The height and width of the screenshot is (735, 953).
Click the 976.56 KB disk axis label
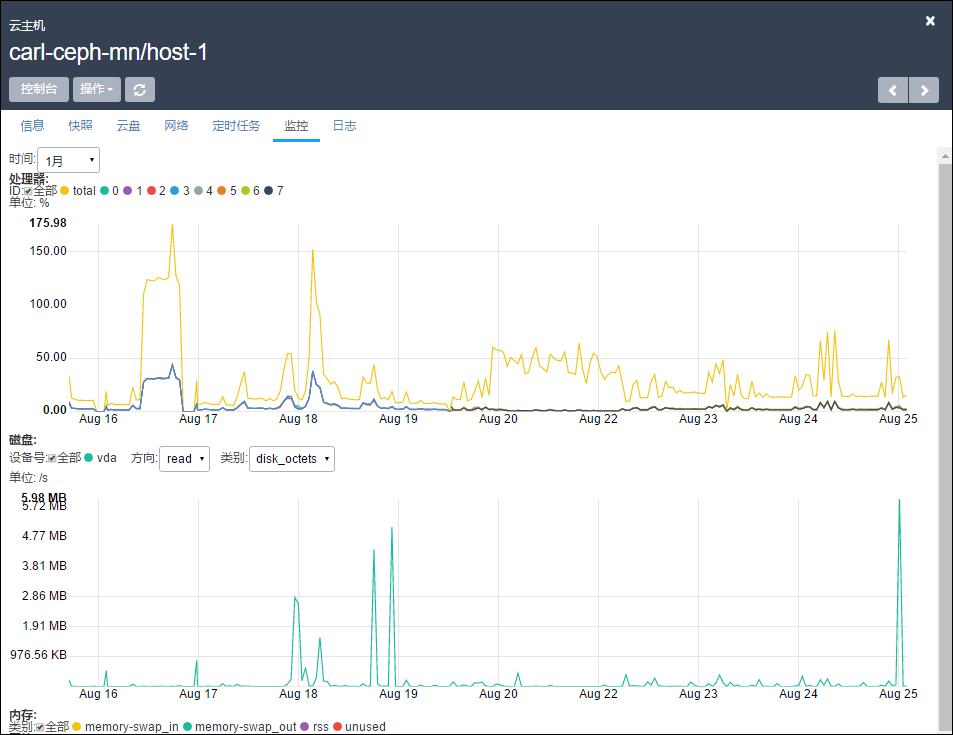(x=38, y=655)
